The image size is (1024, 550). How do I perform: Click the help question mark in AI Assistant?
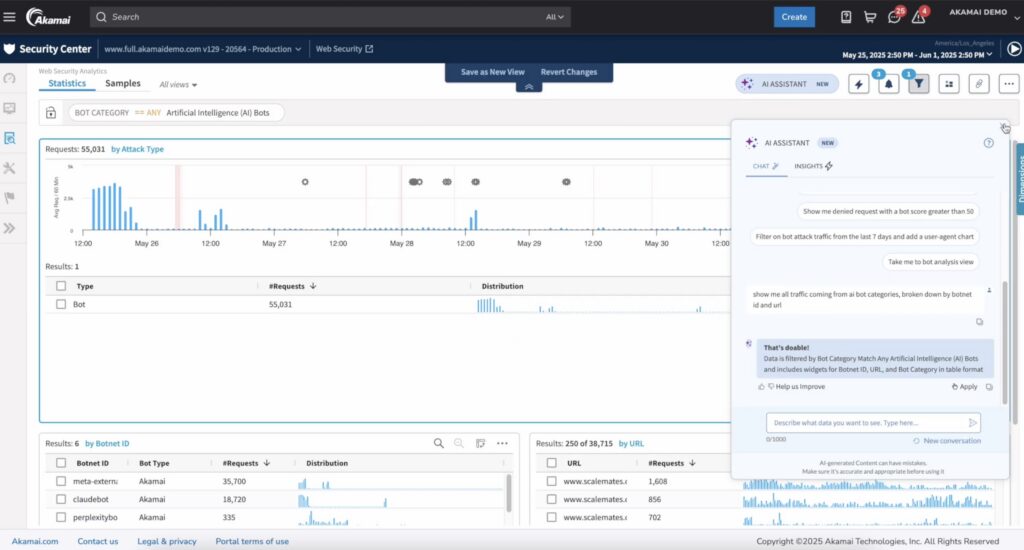pyautogui.click(x=989, y=143)
